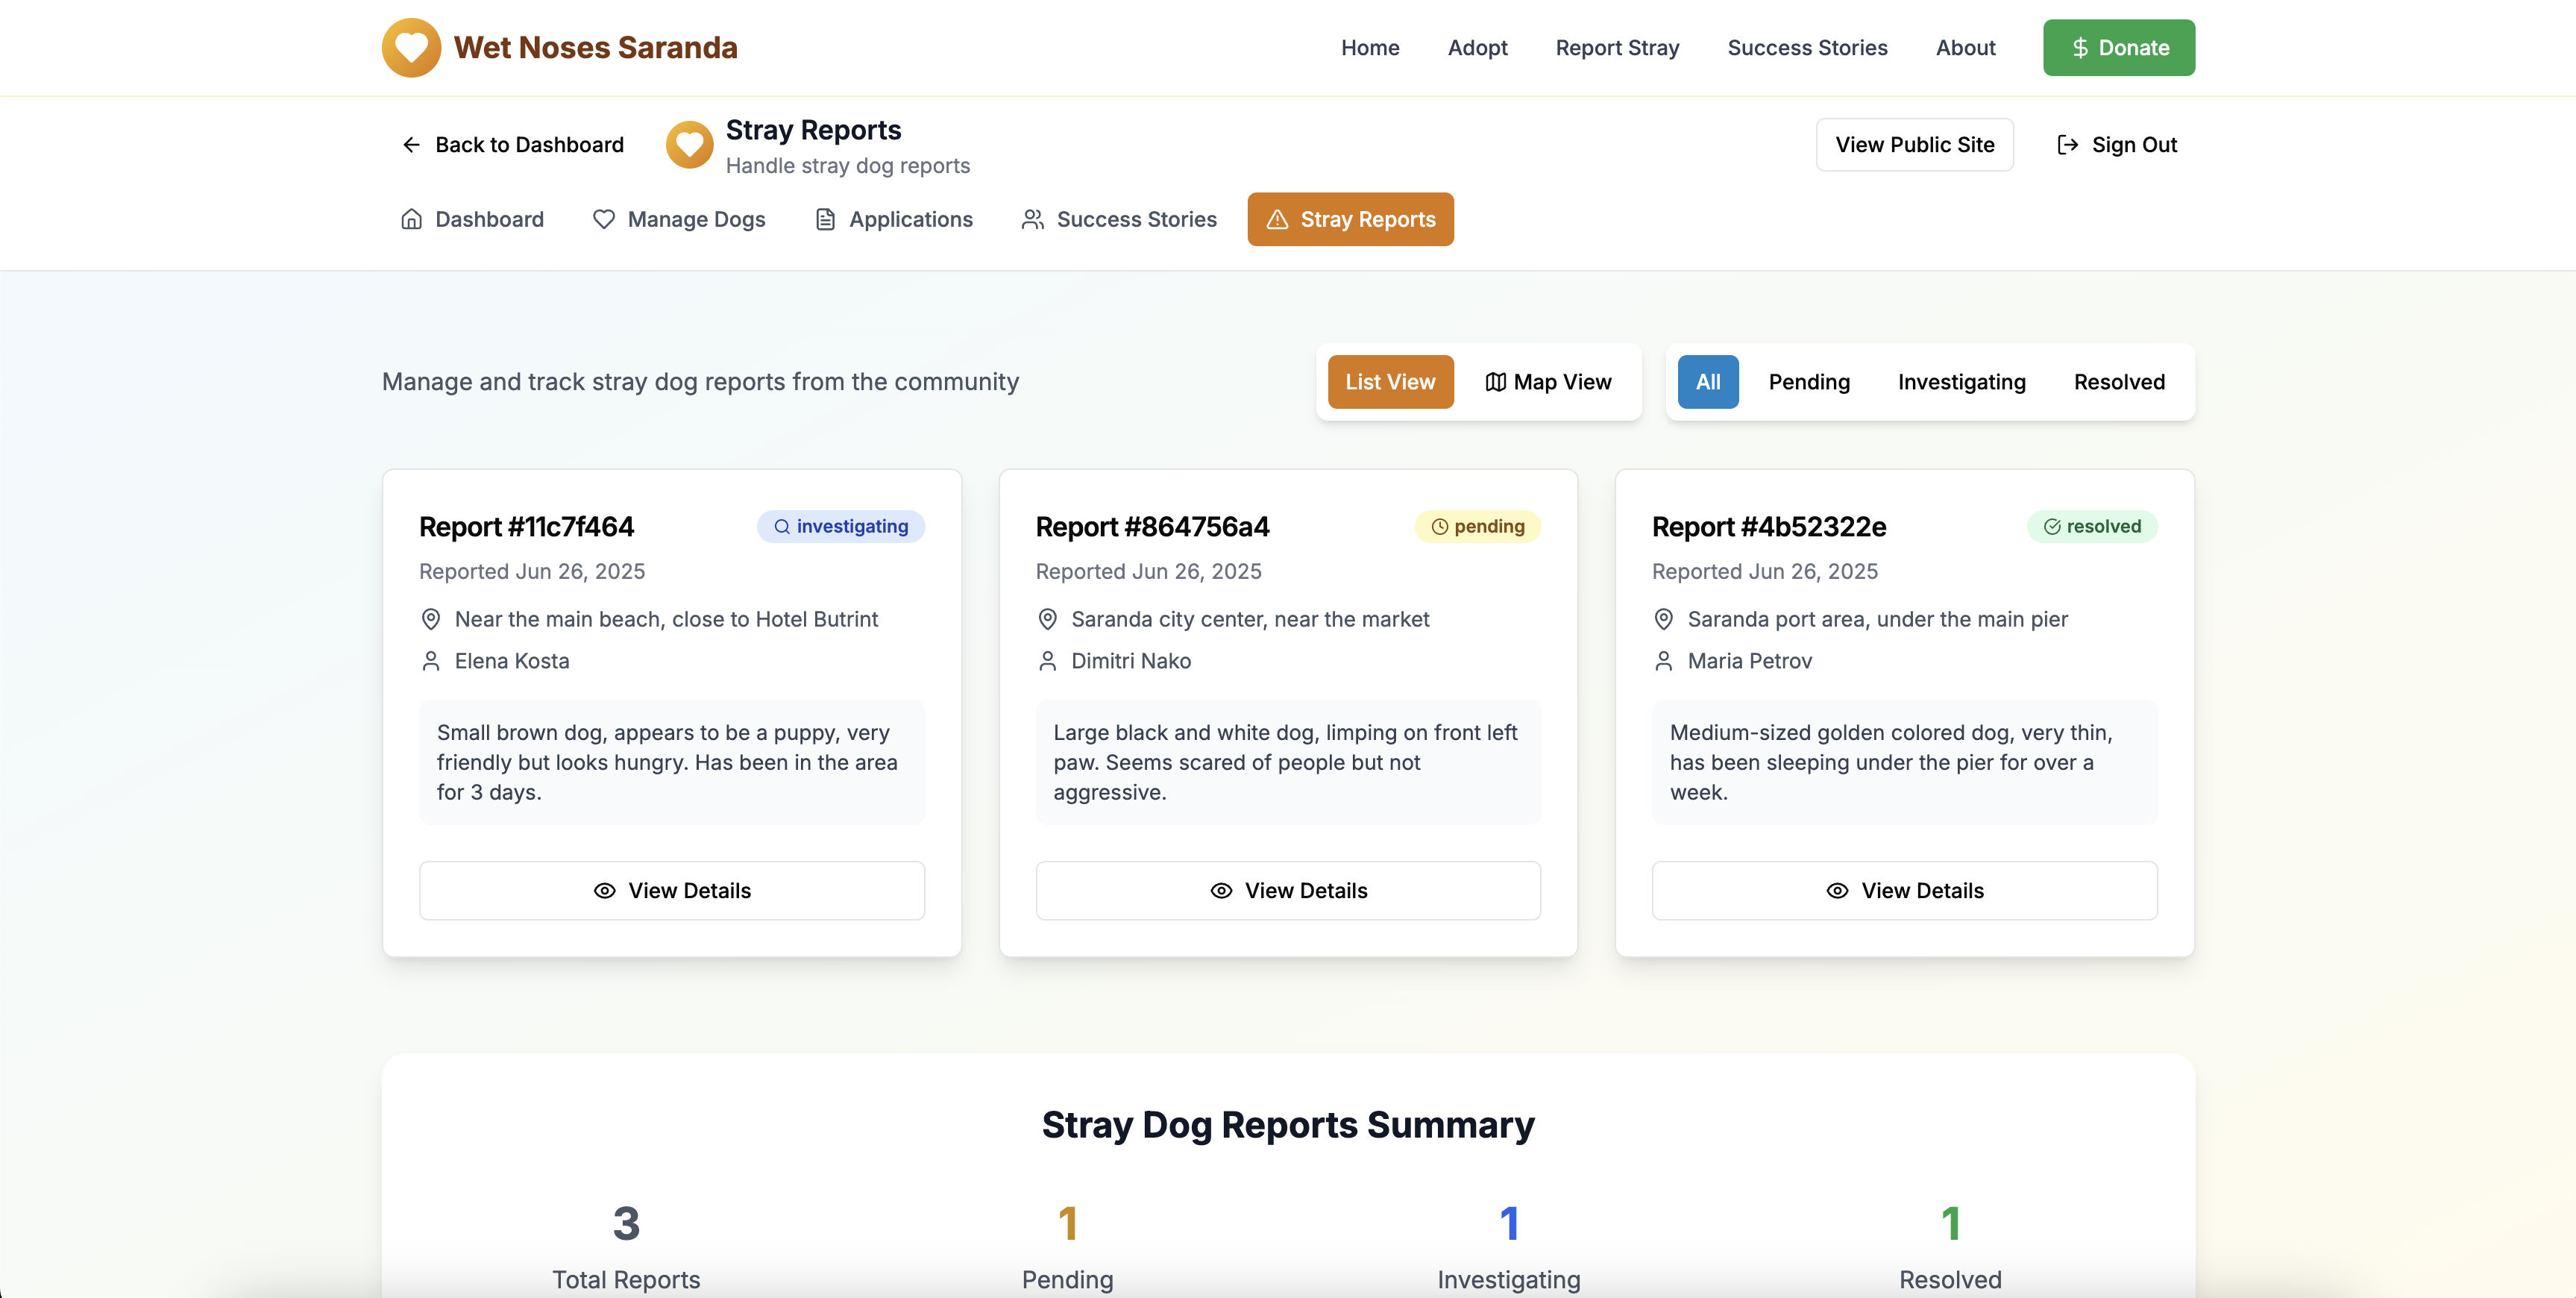
Task: Click View Public Site button
Action: point(1914,145)
